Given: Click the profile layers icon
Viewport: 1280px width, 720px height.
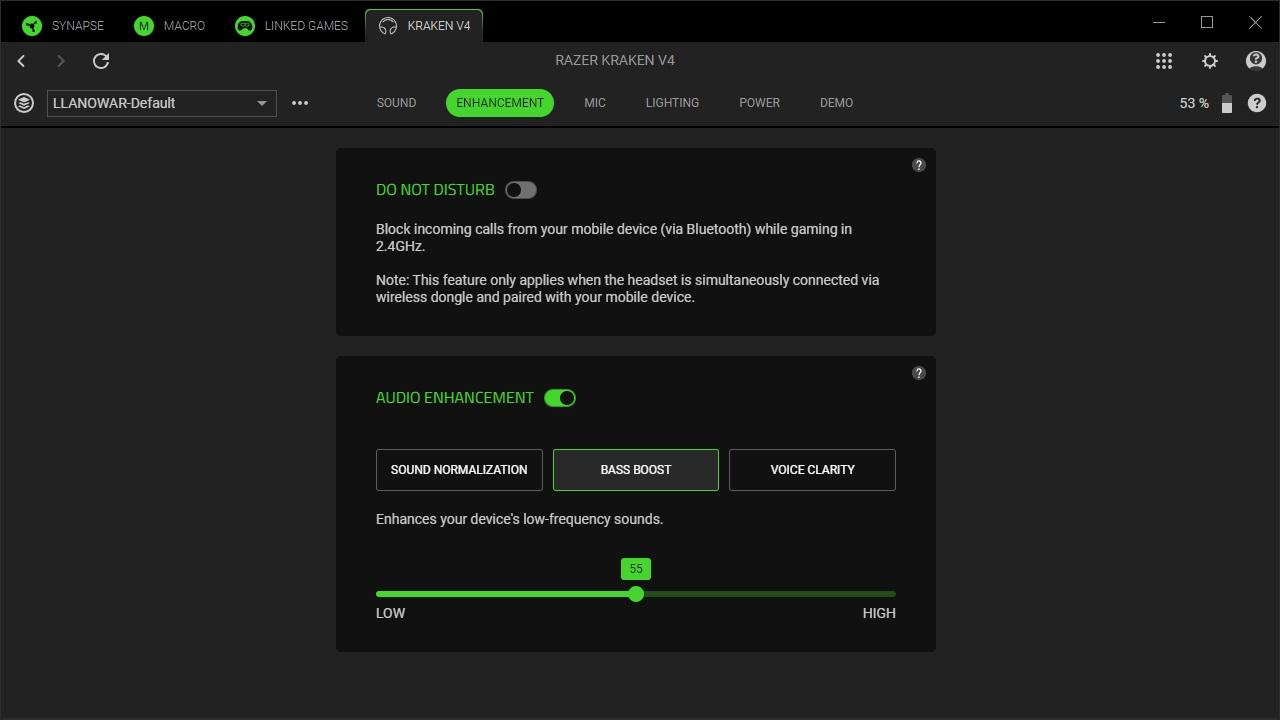Looking at the screenshot, I should (x=24, y=103).
